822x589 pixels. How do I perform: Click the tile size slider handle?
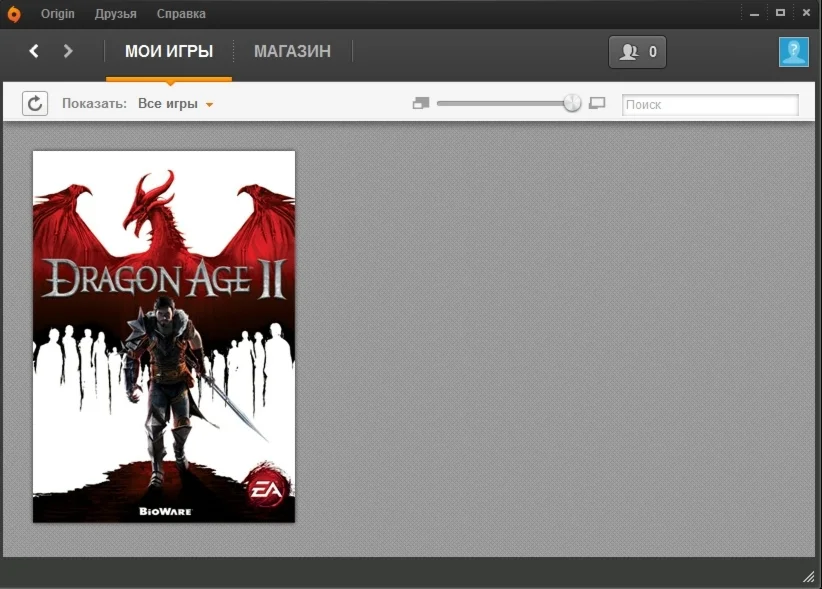tap(571, 102)
